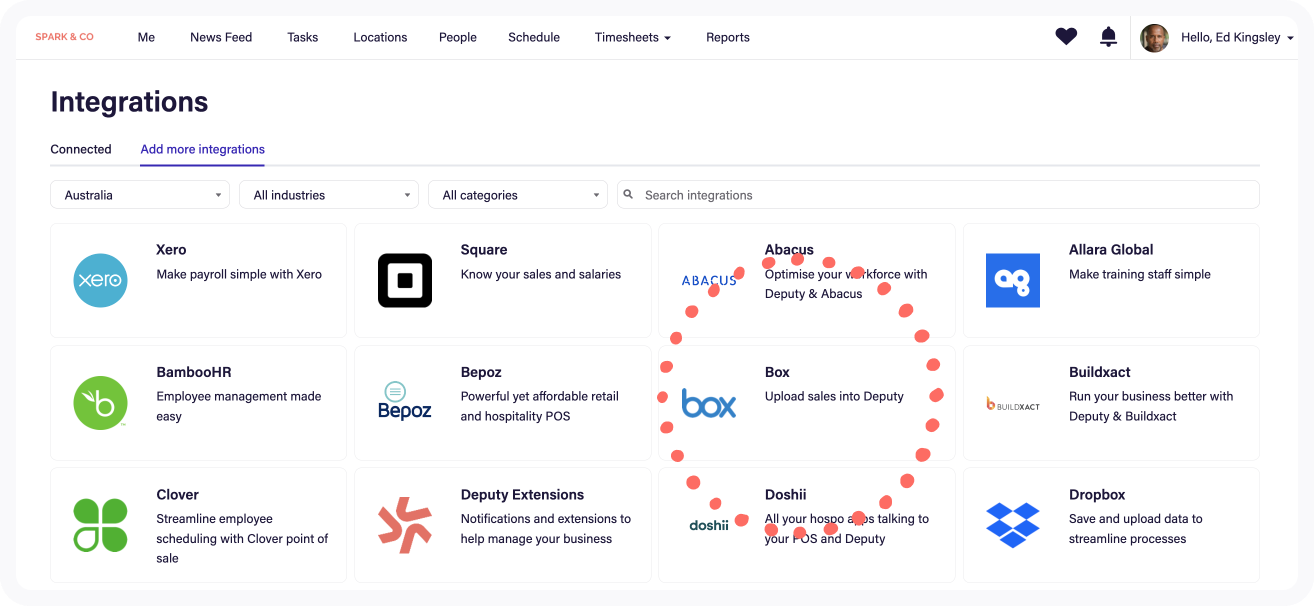The image size is (1314, 606).
Task: Open the Doshii integration title
Action: pos(786,495)
